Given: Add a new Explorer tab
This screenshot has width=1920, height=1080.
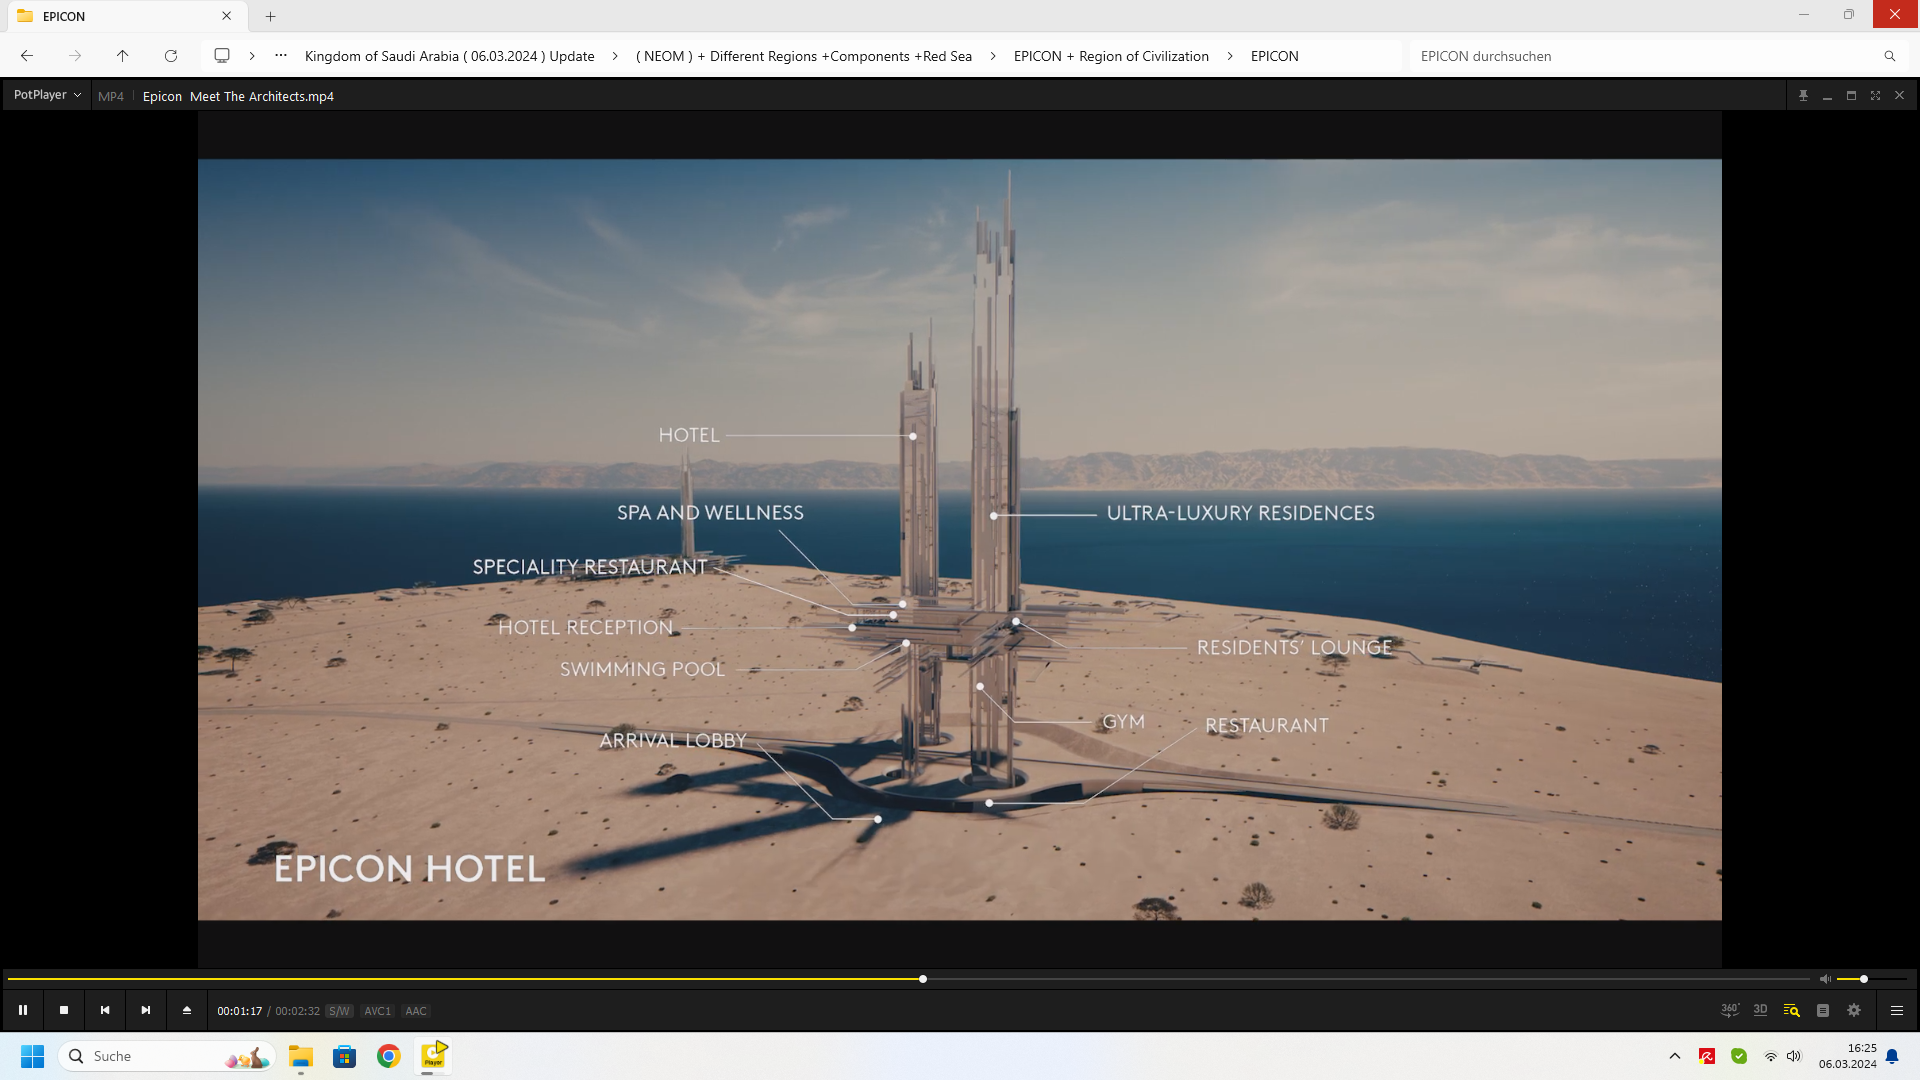Looking at the screenshot, I should click(x=270, y=16).
